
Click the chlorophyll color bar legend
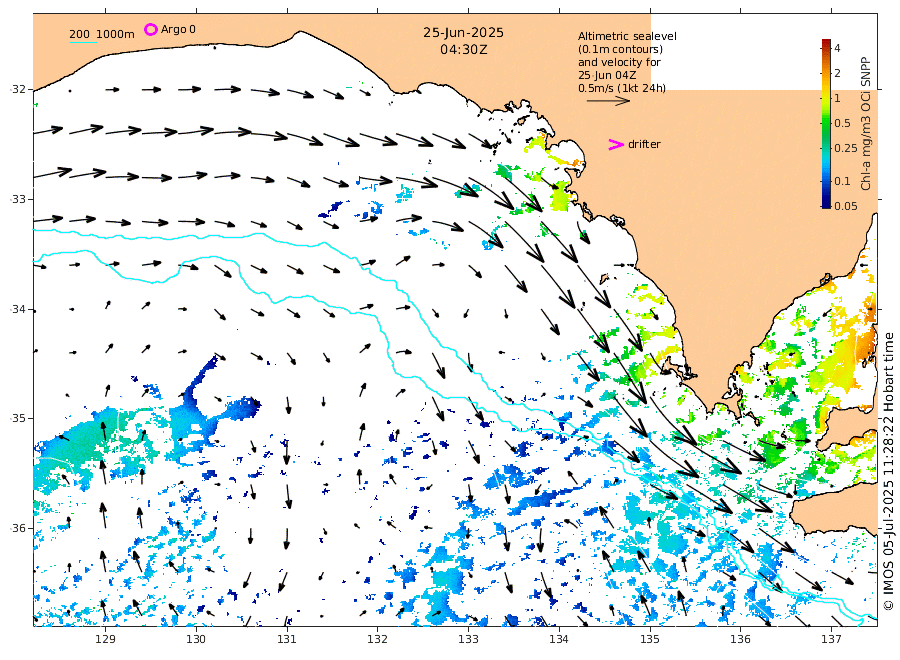coord(826,123)
